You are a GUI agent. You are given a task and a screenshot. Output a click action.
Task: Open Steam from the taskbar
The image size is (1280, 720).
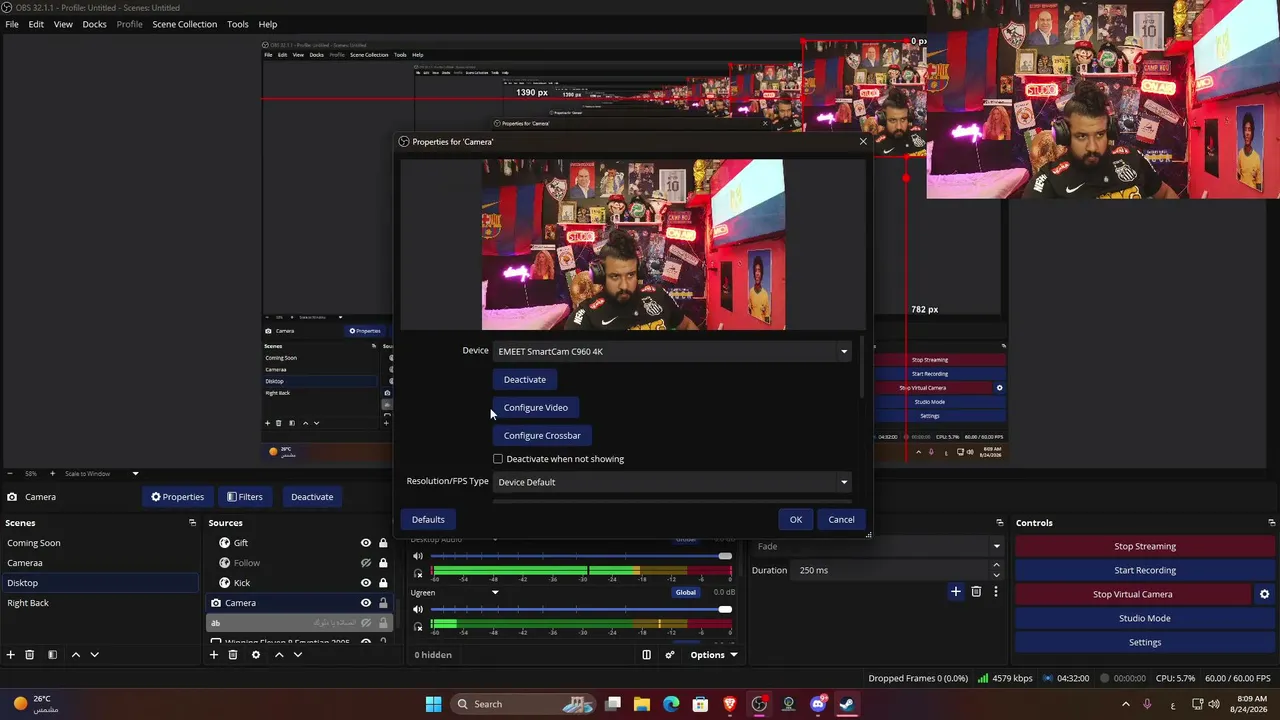pos(847,704)
